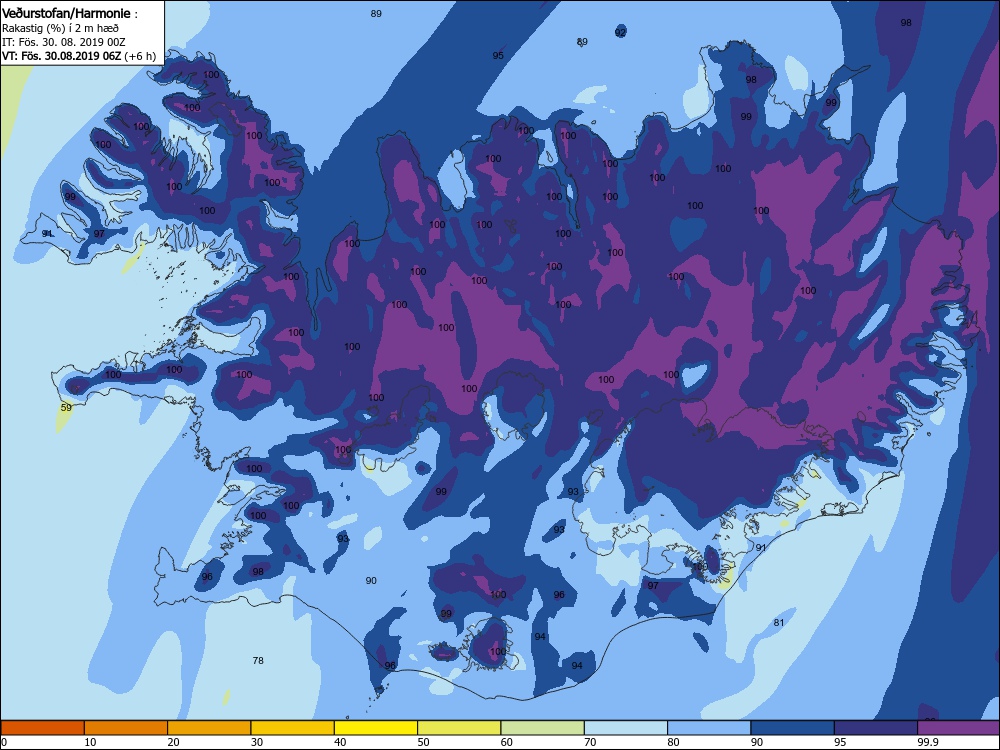
Task: Select the "VT: Fös. 30.08.2019 06Z (+6 h)" line
Action: (79, 55)
